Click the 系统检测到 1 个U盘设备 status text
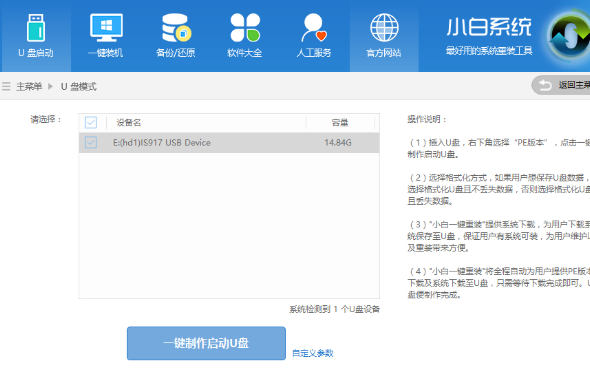 point(335,309)
